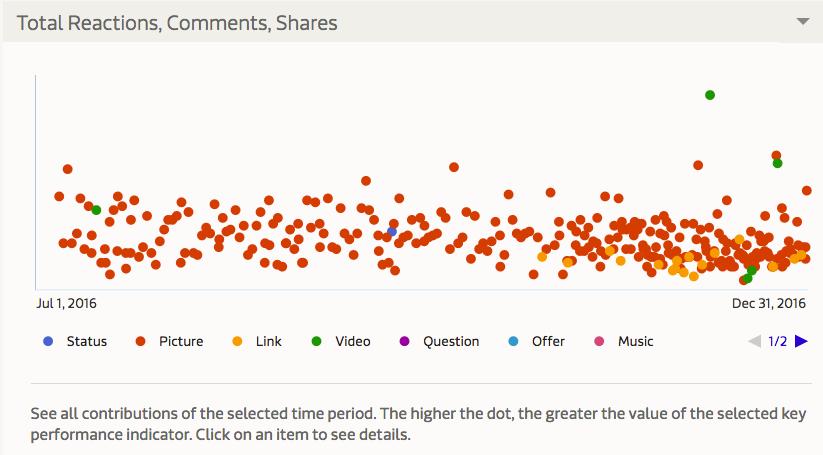Go to next legend page arrow
823x455 pixels.
[801, 341]
